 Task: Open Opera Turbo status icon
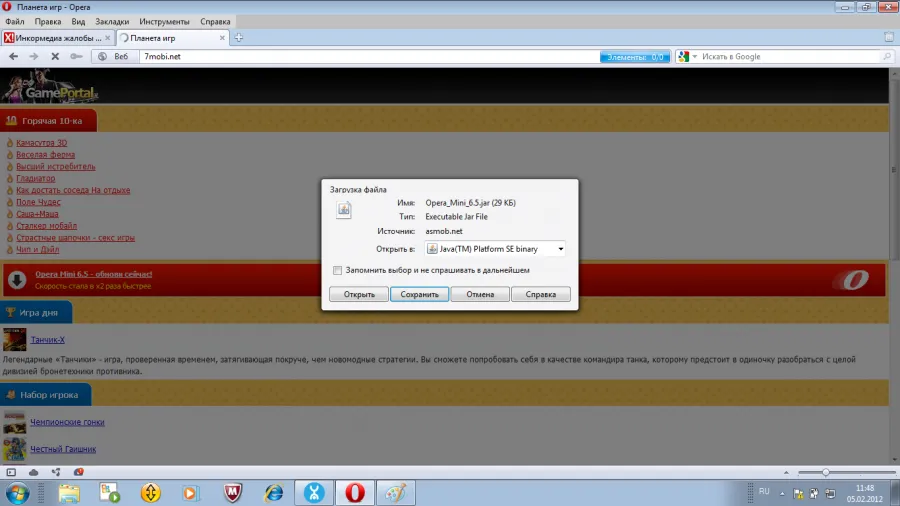click(x=79, y=472)
